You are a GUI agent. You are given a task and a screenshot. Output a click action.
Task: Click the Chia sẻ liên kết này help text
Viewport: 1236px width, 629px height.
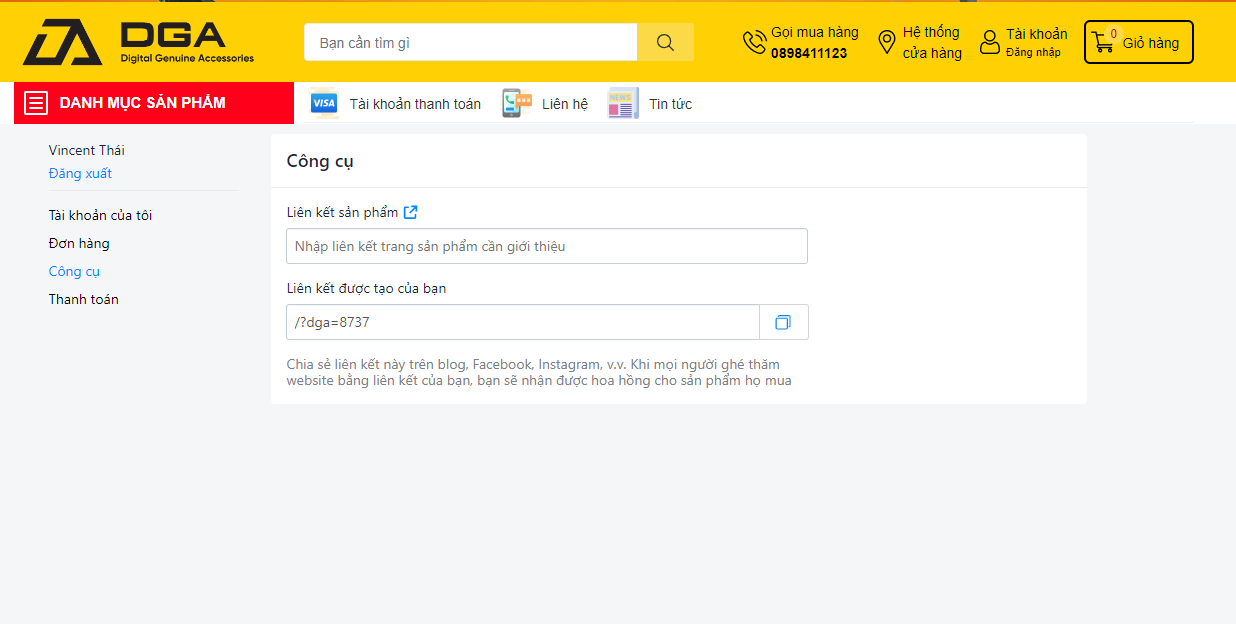pos(539,372)
